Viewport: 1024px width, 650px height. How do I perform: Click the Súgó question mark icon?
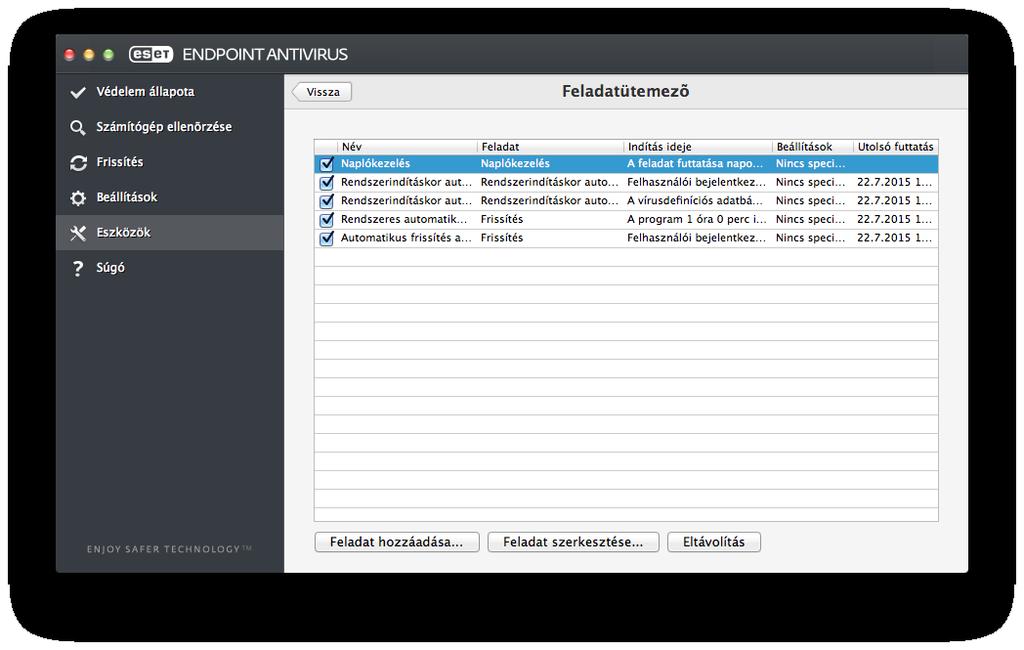(78, 268)
